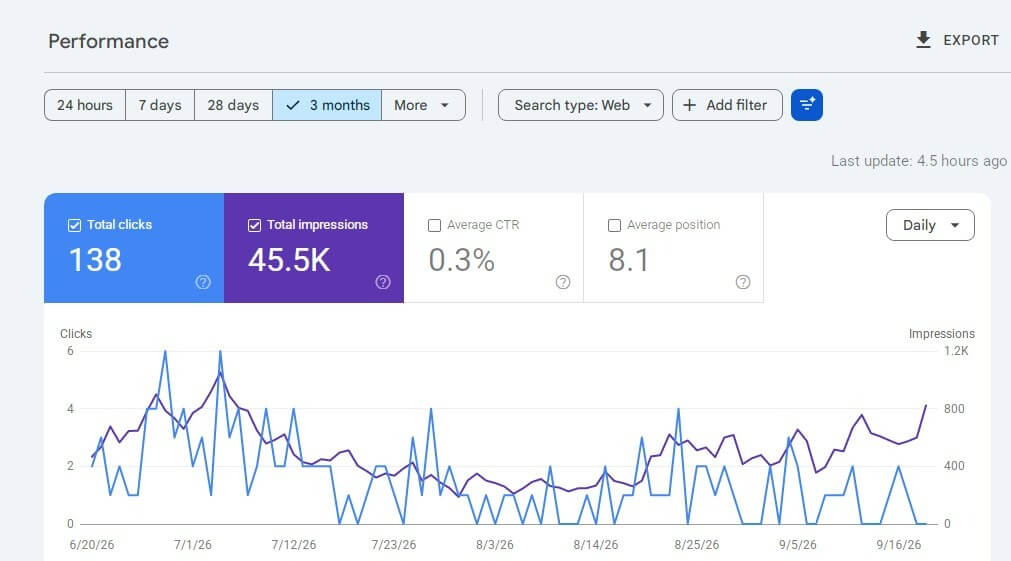Click the plus icon in Add filter
This screenshot has width=1011, height=561.
[x=689, y=105]
